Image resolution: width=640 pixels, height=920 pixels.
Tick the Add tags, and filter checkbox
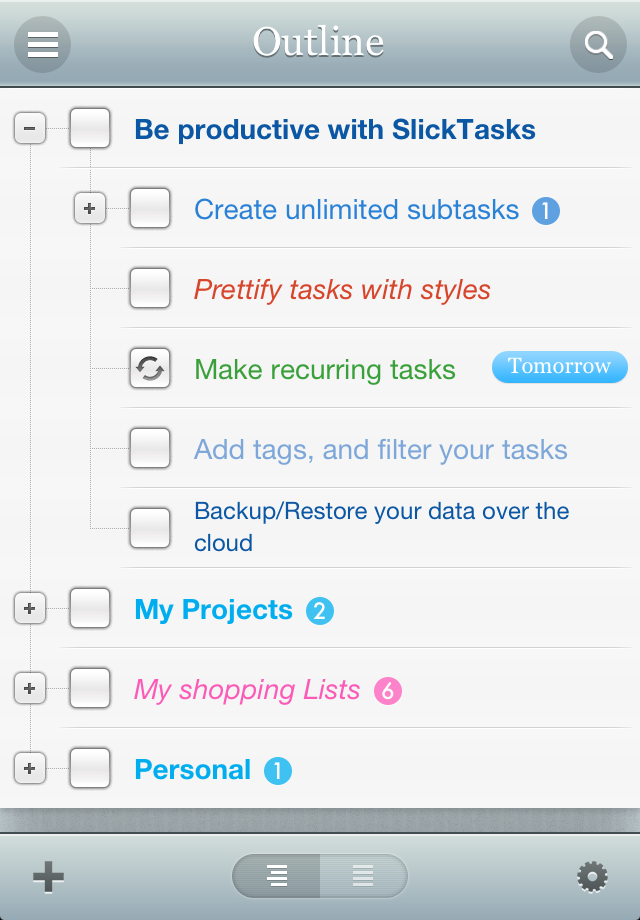[x=150, y=449]
